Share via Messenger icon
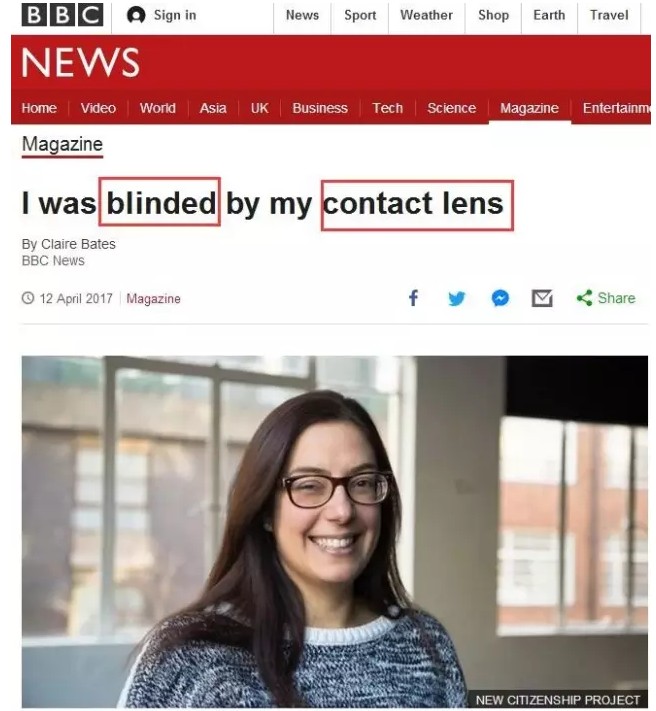Screen dimensions: 656x711 click(x=501, y=298)
